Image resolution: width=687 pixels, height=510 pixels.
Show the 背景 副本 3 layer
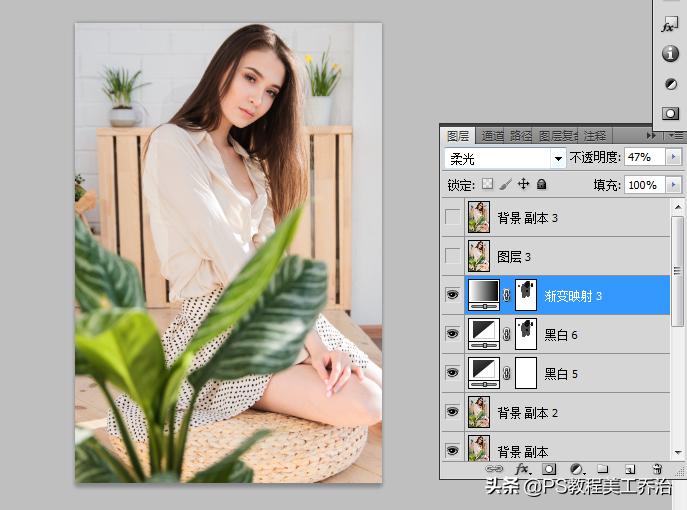point(453,217)
